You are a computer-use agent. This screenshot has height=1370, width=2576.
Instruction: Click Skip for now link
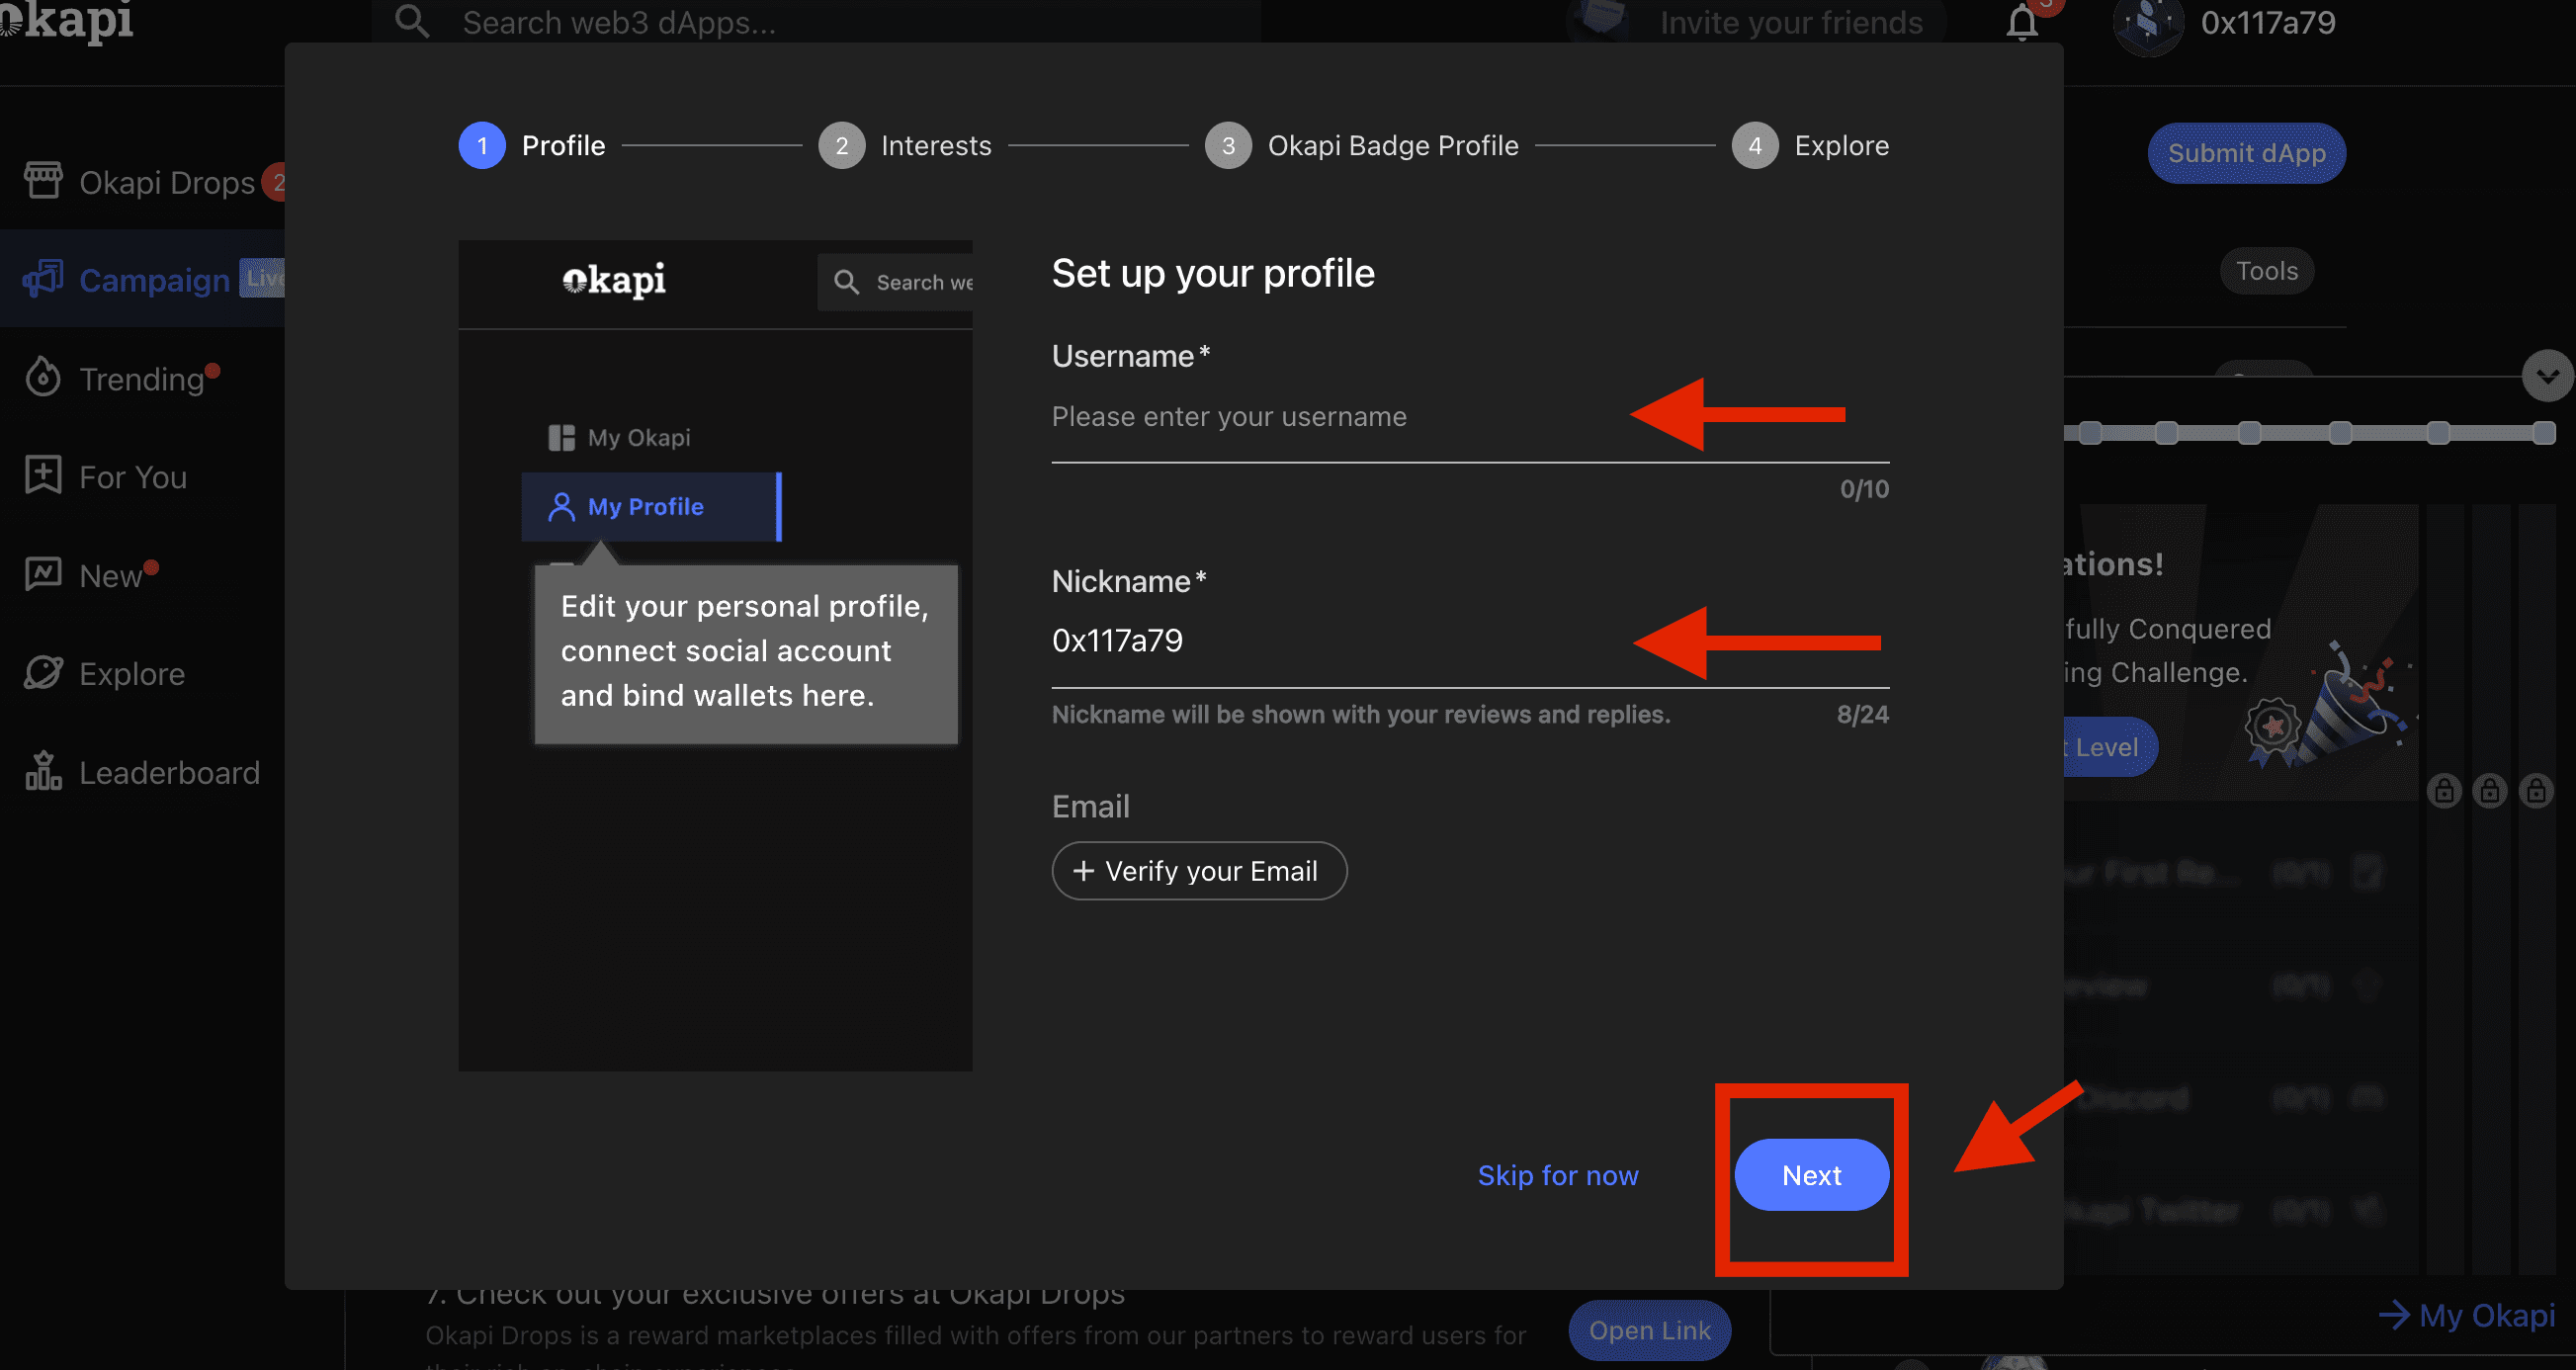[x=1558, y=1175]
